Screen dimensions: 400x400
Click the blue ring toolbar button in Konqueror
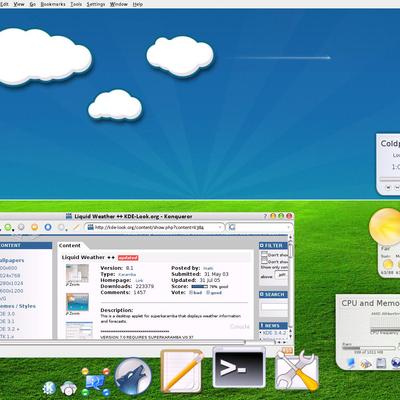point(48,227)
